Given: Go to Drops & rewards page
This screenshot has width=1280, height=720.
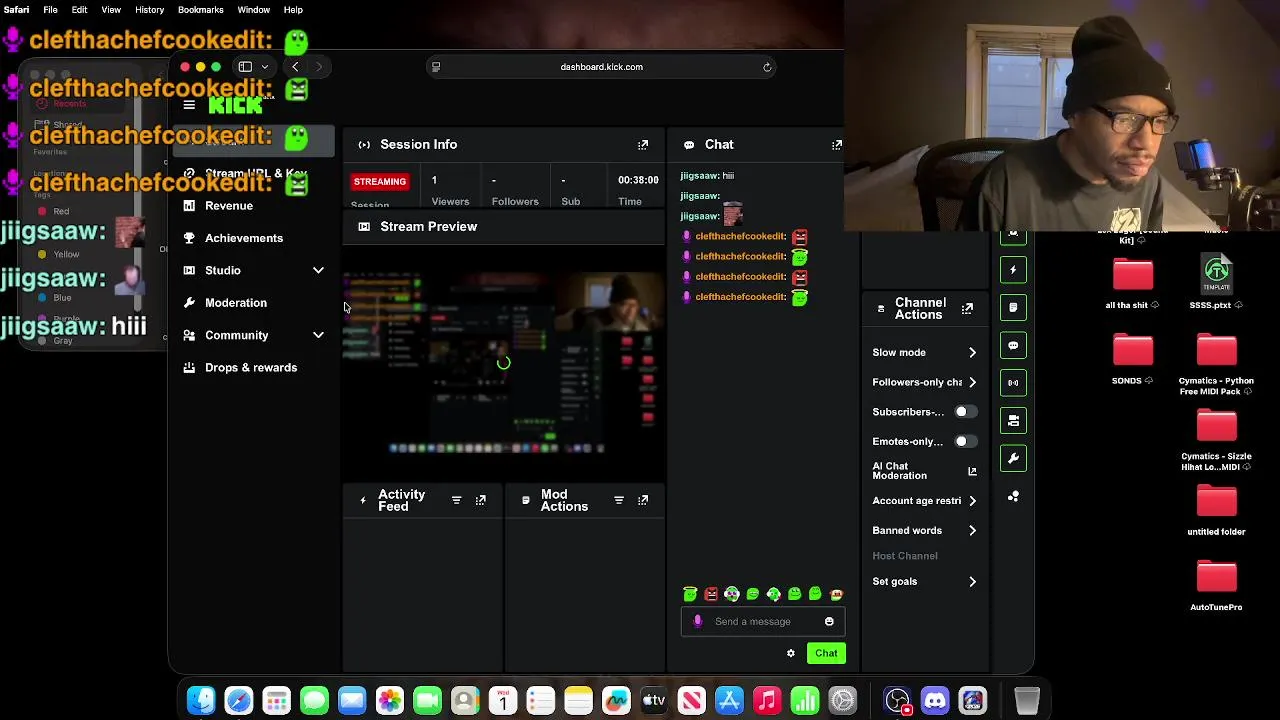Looking at the screenshot, I should 251,368.
